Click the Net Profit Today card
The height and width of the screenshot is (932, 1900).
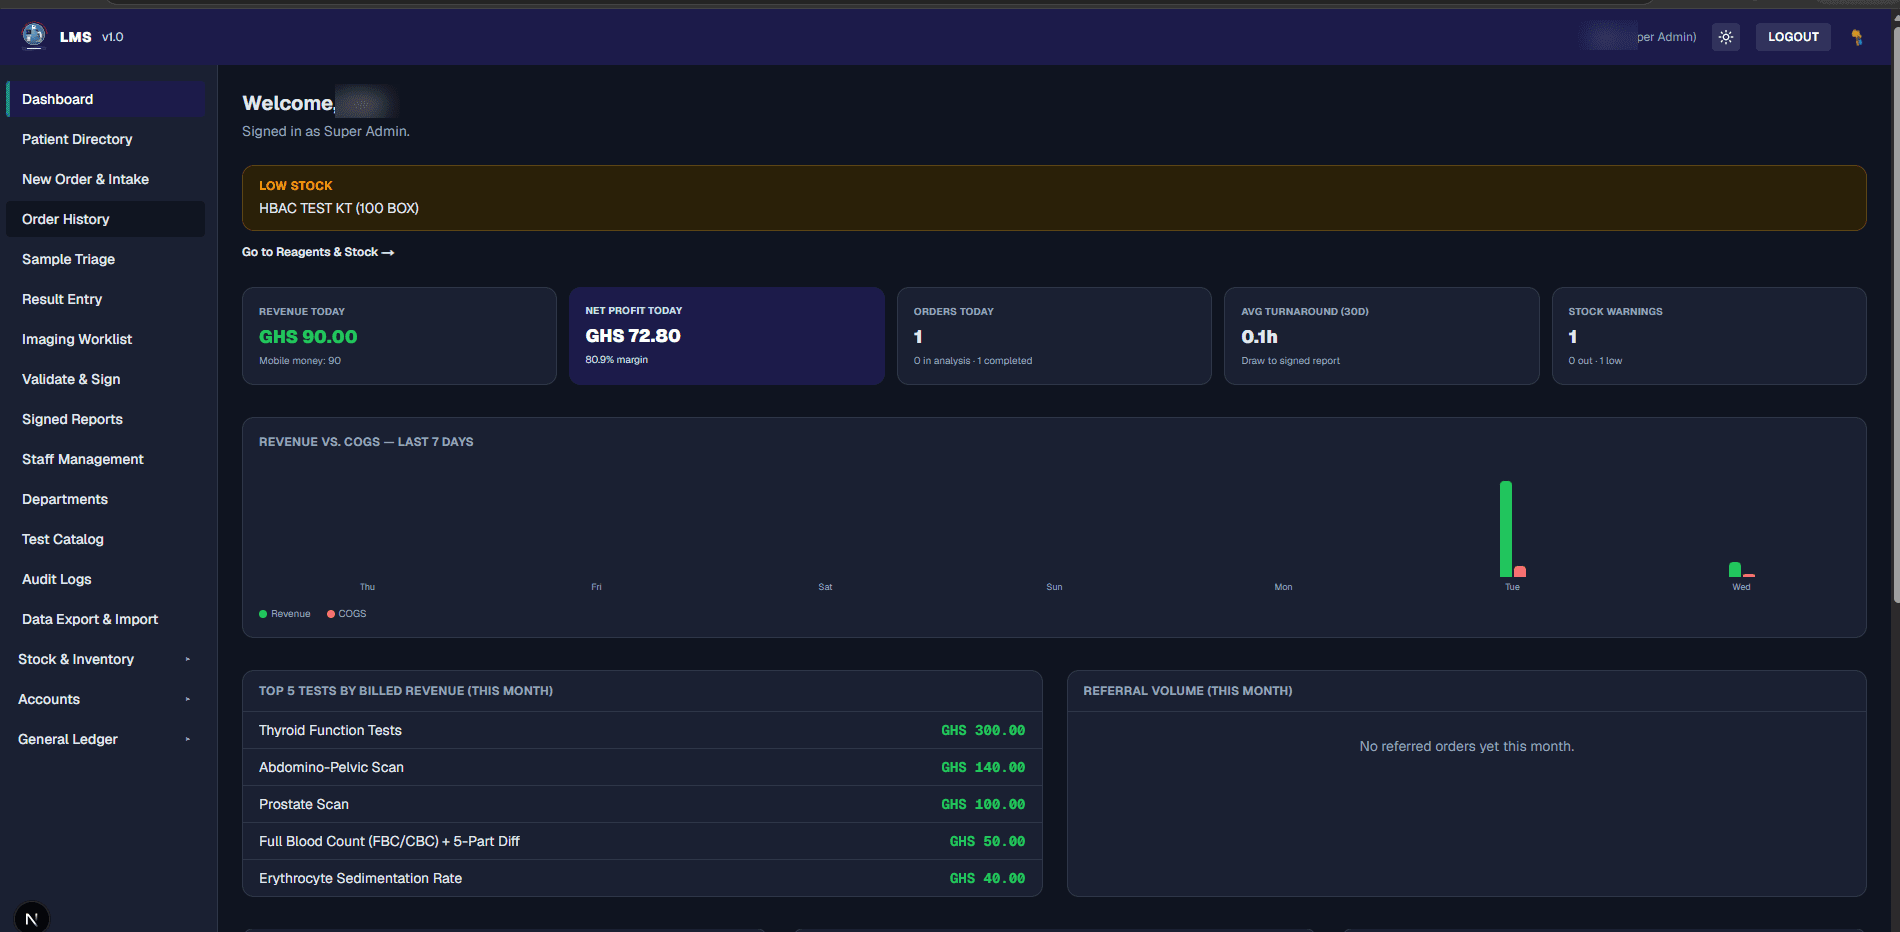click(x=726, y=336)
